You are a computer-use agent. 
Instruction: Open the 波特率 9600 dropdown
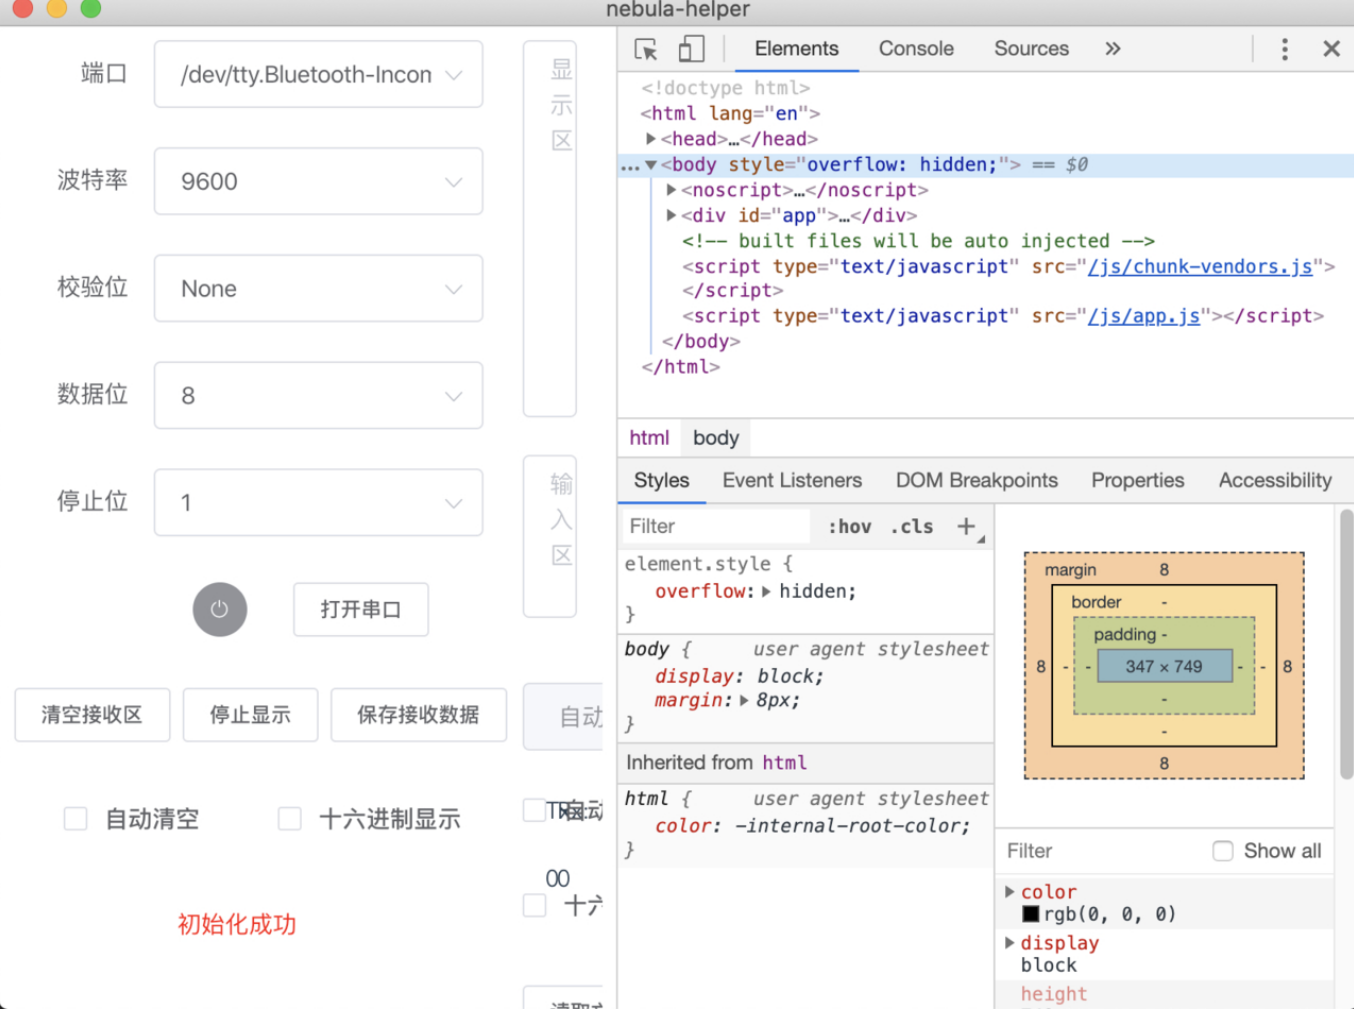coord(318,181)
